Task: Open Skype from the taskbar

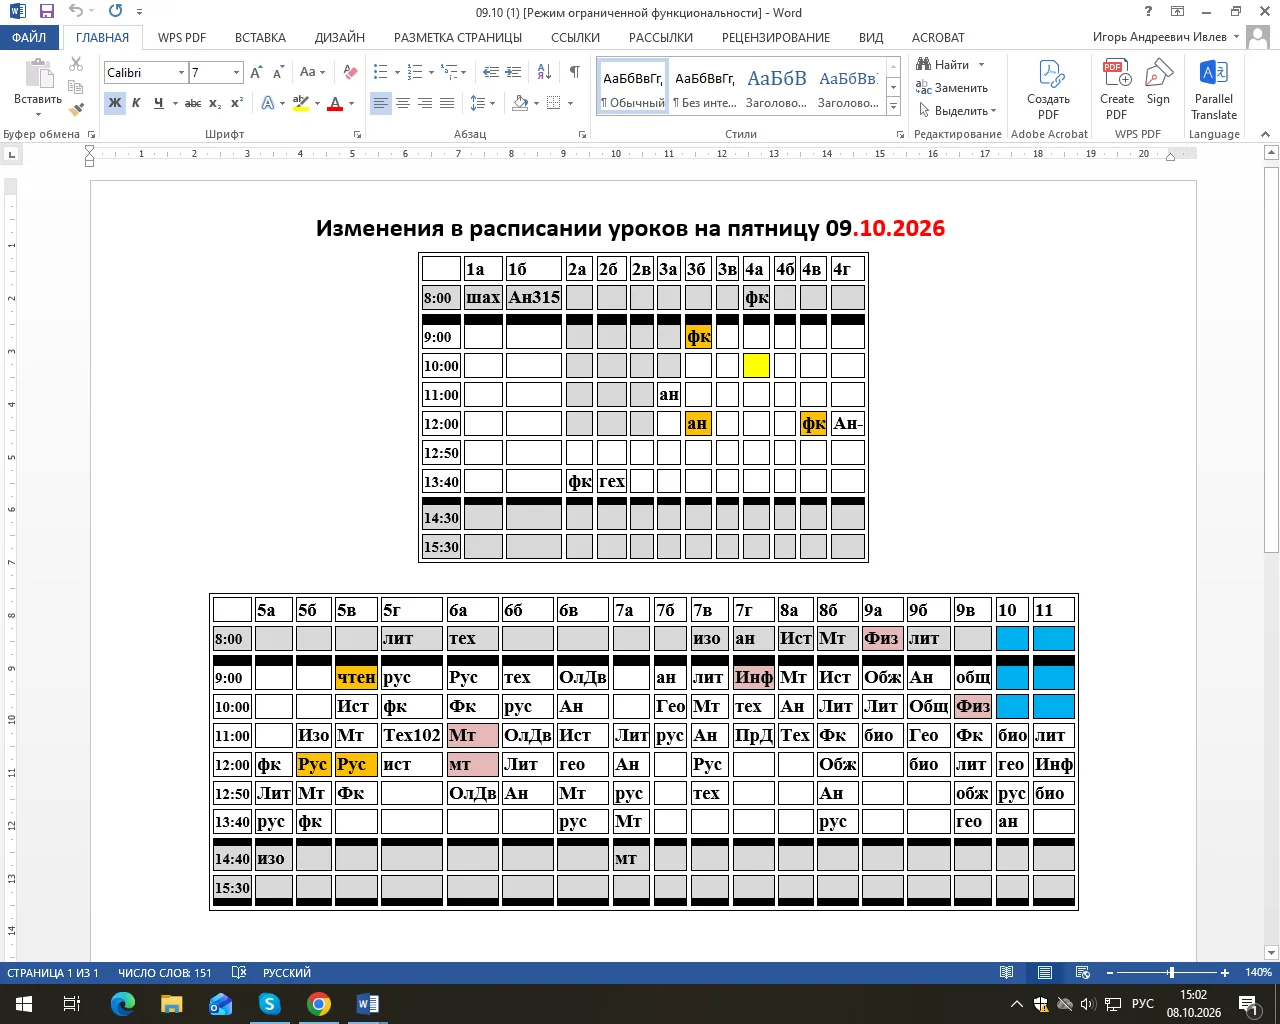Action: [x=270, y=1004]
